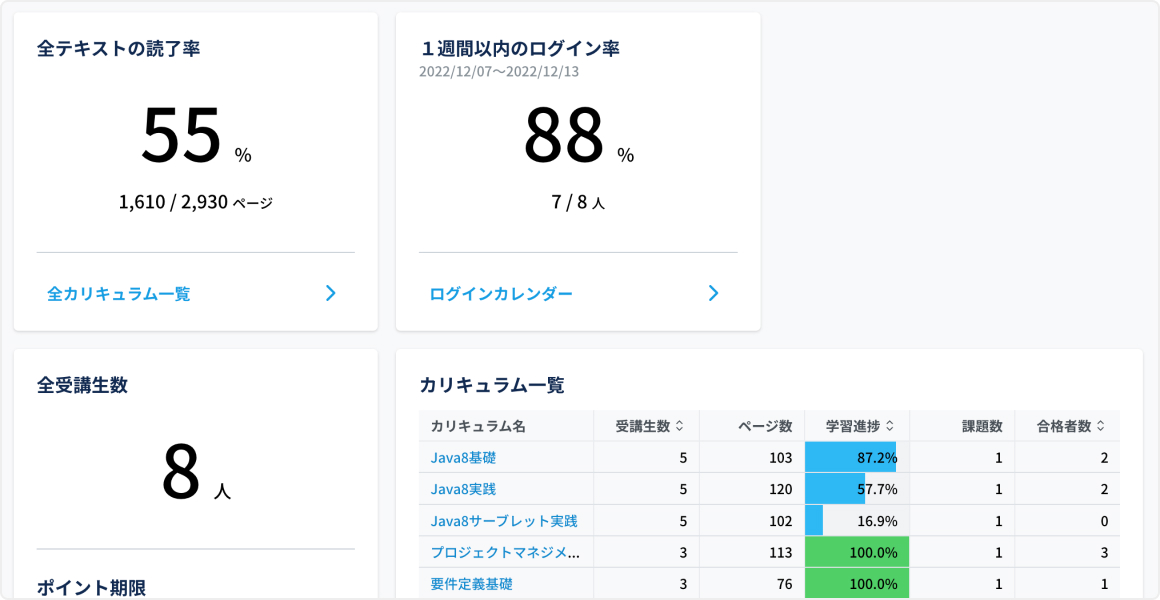Open the ログインカレンダー link
The image size is (1160, 600).
[x=501, y=294]
